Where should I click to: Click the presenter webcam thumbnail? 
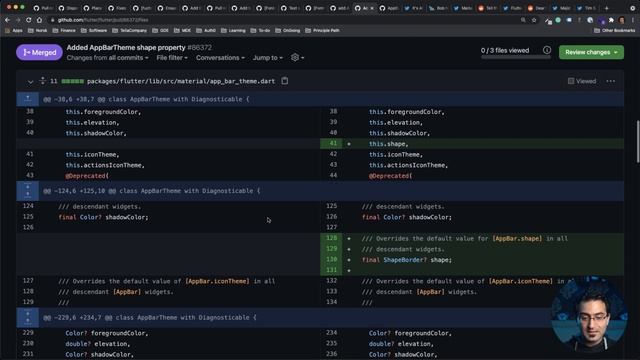(589, 315)
